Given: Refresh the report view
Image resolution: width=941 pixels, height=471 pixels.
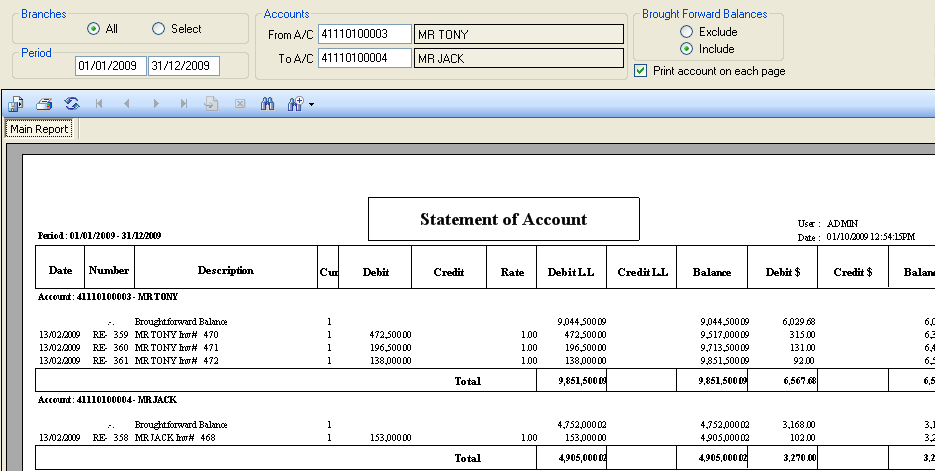Looking at the screenshot, I should coord(72,103).
